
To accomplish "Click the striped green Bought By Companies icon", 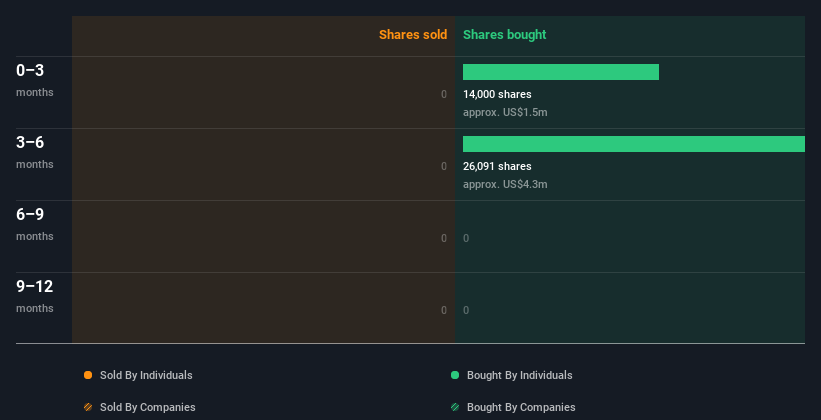I will tap(455, 407).
